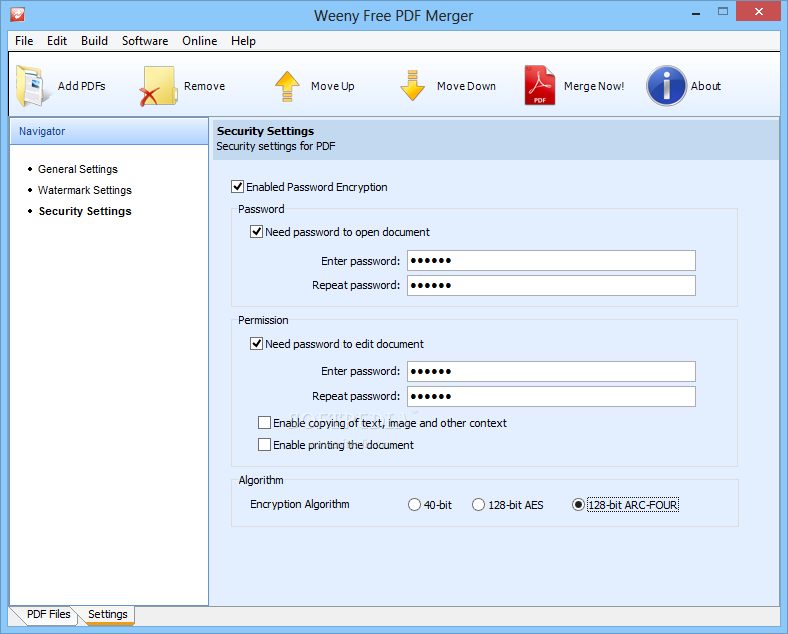This screenshot has height=634, width=788.
Task: Enable copying of text, image and other context
Action: click(x=264, y=422)
